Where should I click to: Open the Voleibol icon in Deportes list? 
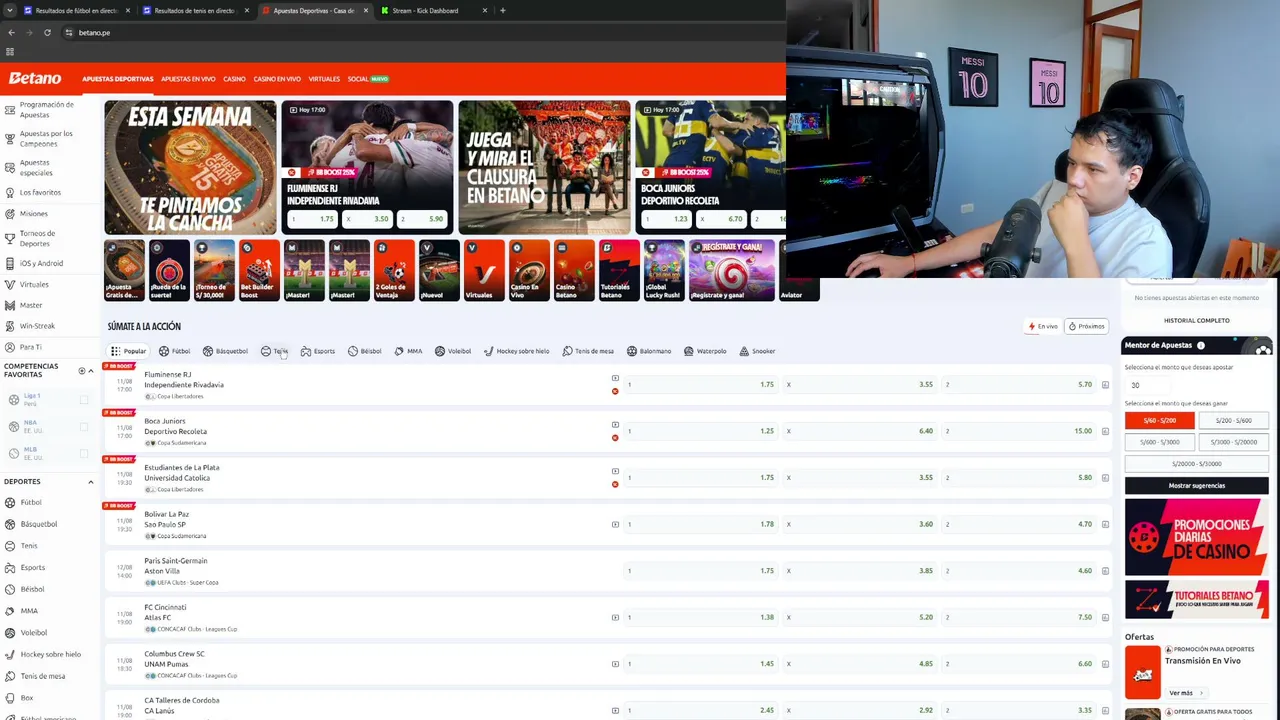tap(10, 632)
